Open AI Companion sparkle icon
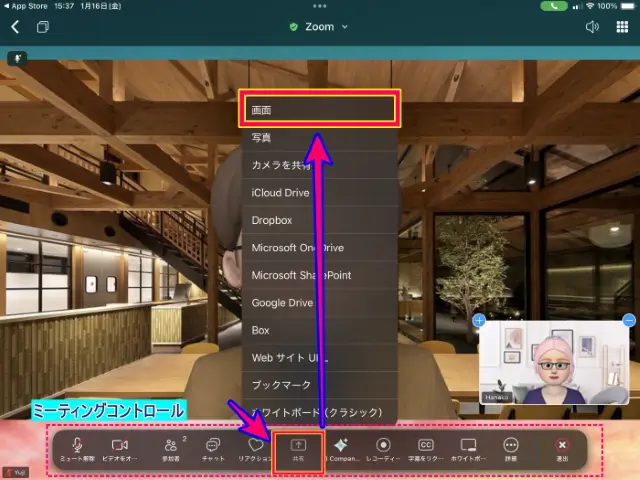Screen dimensions: 640x480 pyautogui.click(x=342, y=449)
